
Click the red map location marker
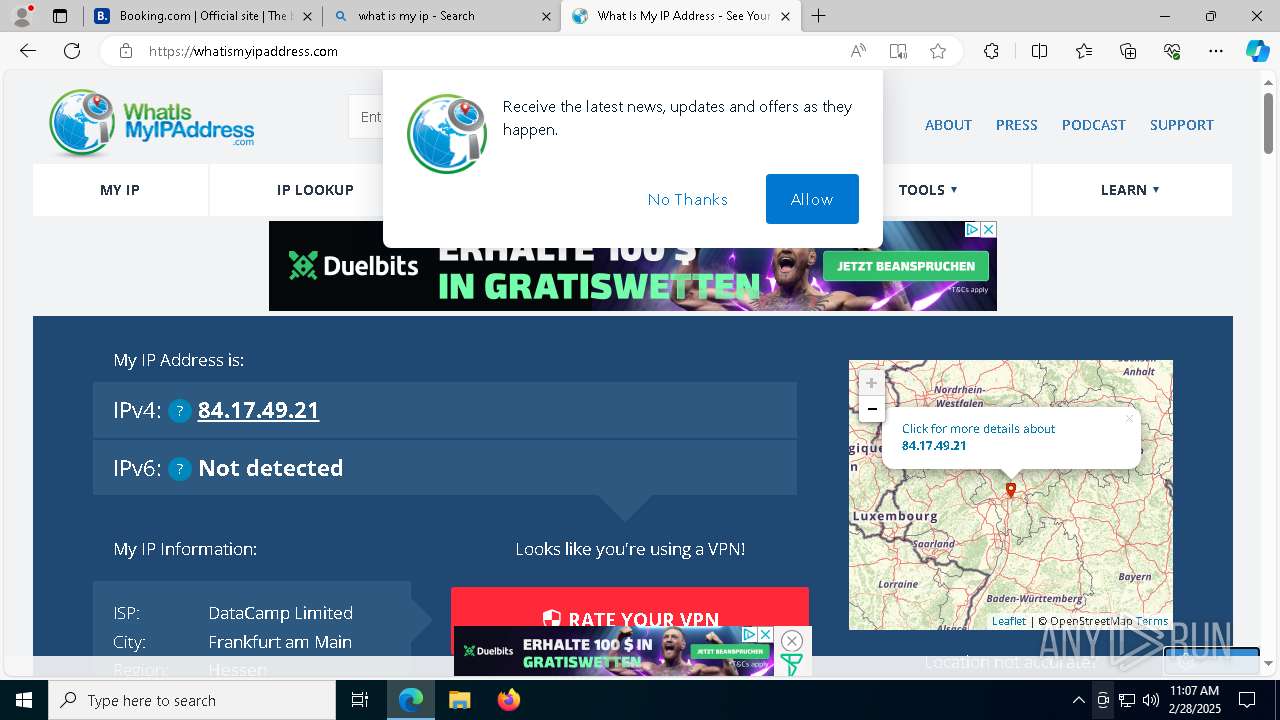(x=1011, y=489)
